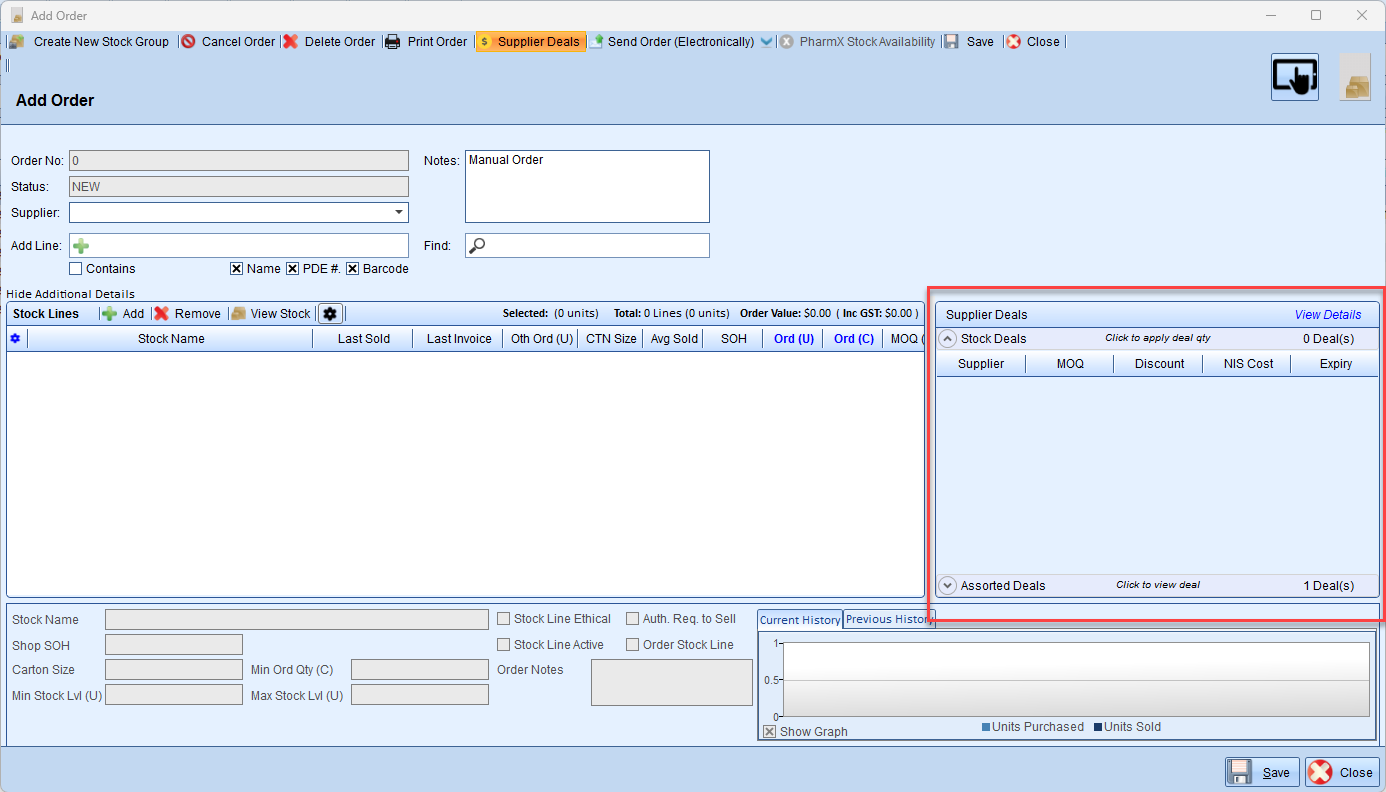Expand the Assorted Deals section
Screen dimensions: 1386x792
click(x=948, y=586)
